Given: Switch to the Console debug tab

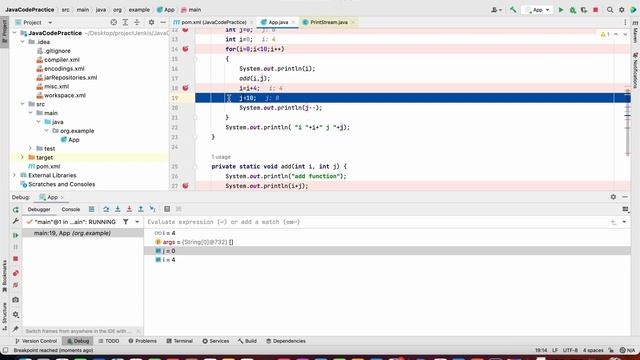Looking at the screenshot, I should pos(71,209).
